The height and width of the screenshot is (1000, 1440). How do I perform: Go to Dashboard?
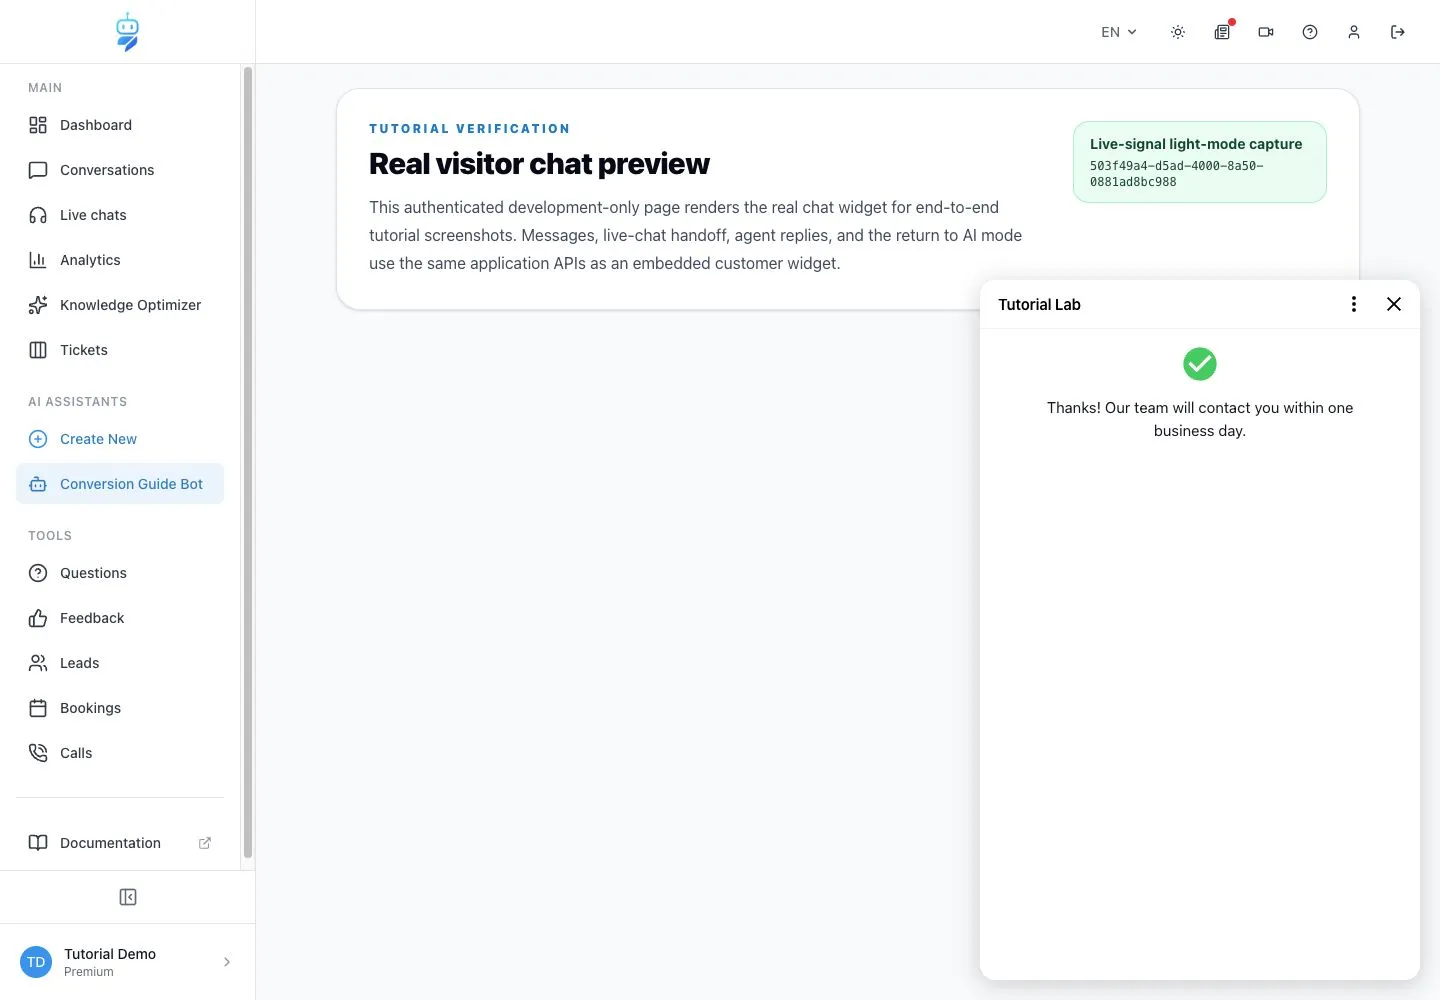point(120,125)
